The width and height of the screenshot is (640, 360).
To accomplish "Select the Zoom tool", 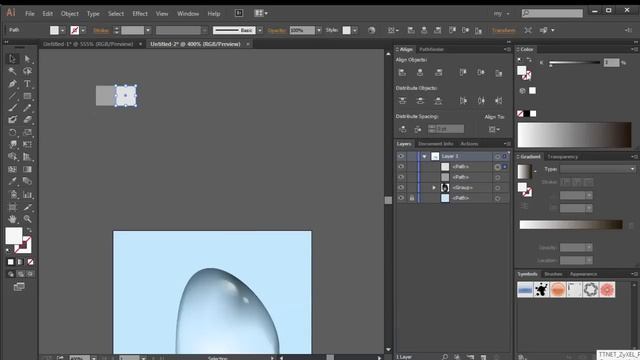I will [27, 219].
